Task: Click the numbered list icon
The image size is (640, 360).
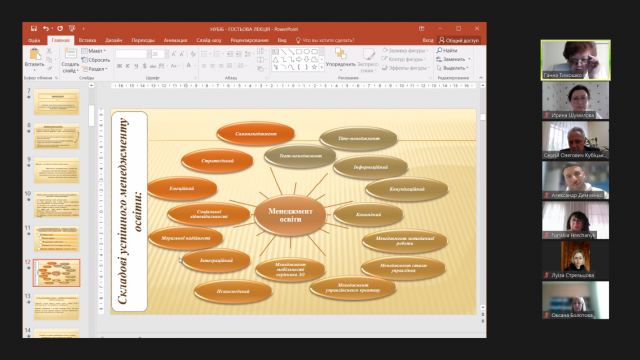Action: coord(218,54)
